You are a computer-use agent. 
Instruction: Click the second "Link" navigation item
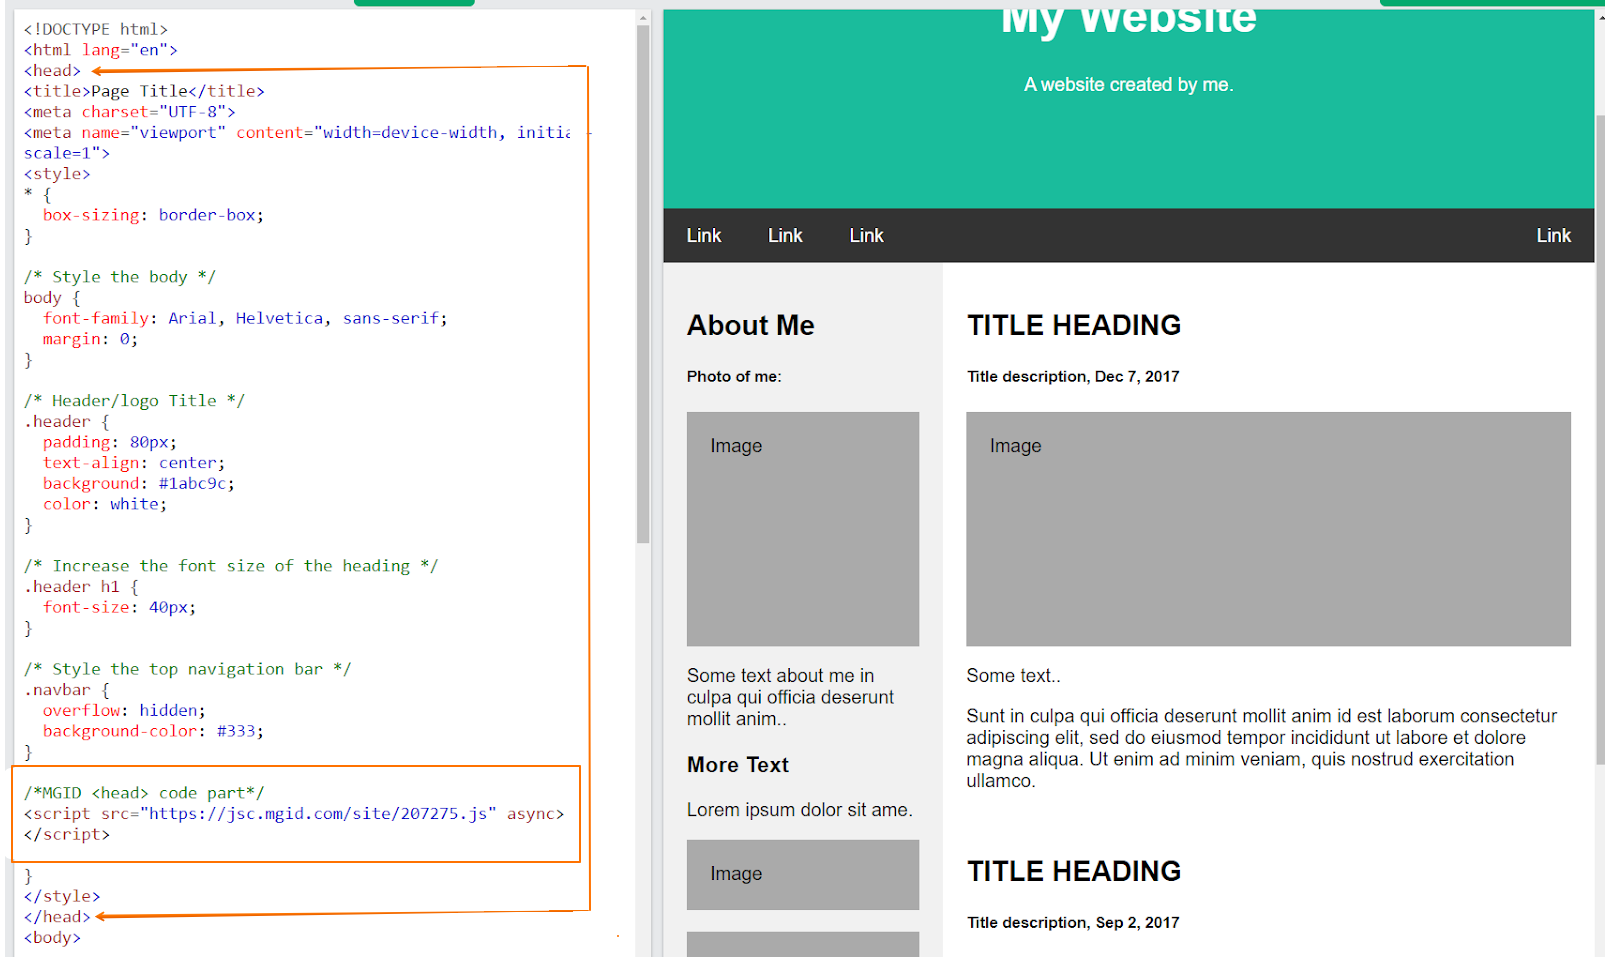click(x=784, y=235)
